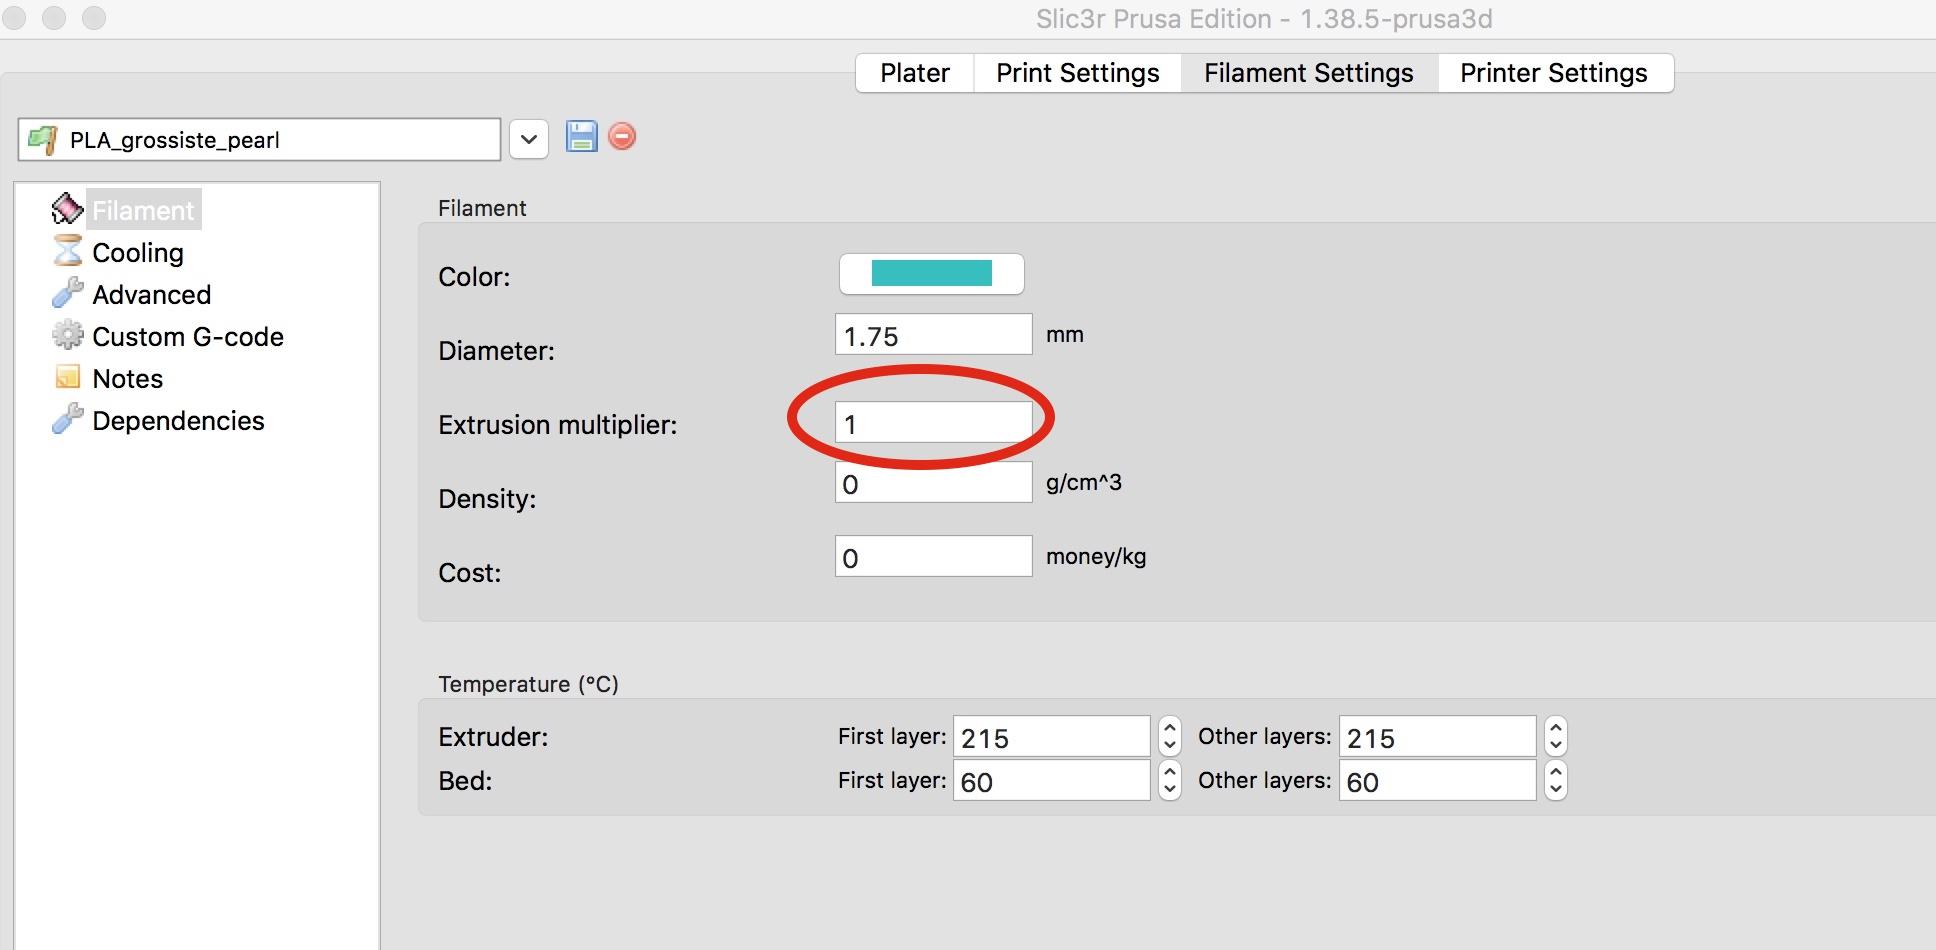Select Advanced in the sidebar tree

[152, 295]
